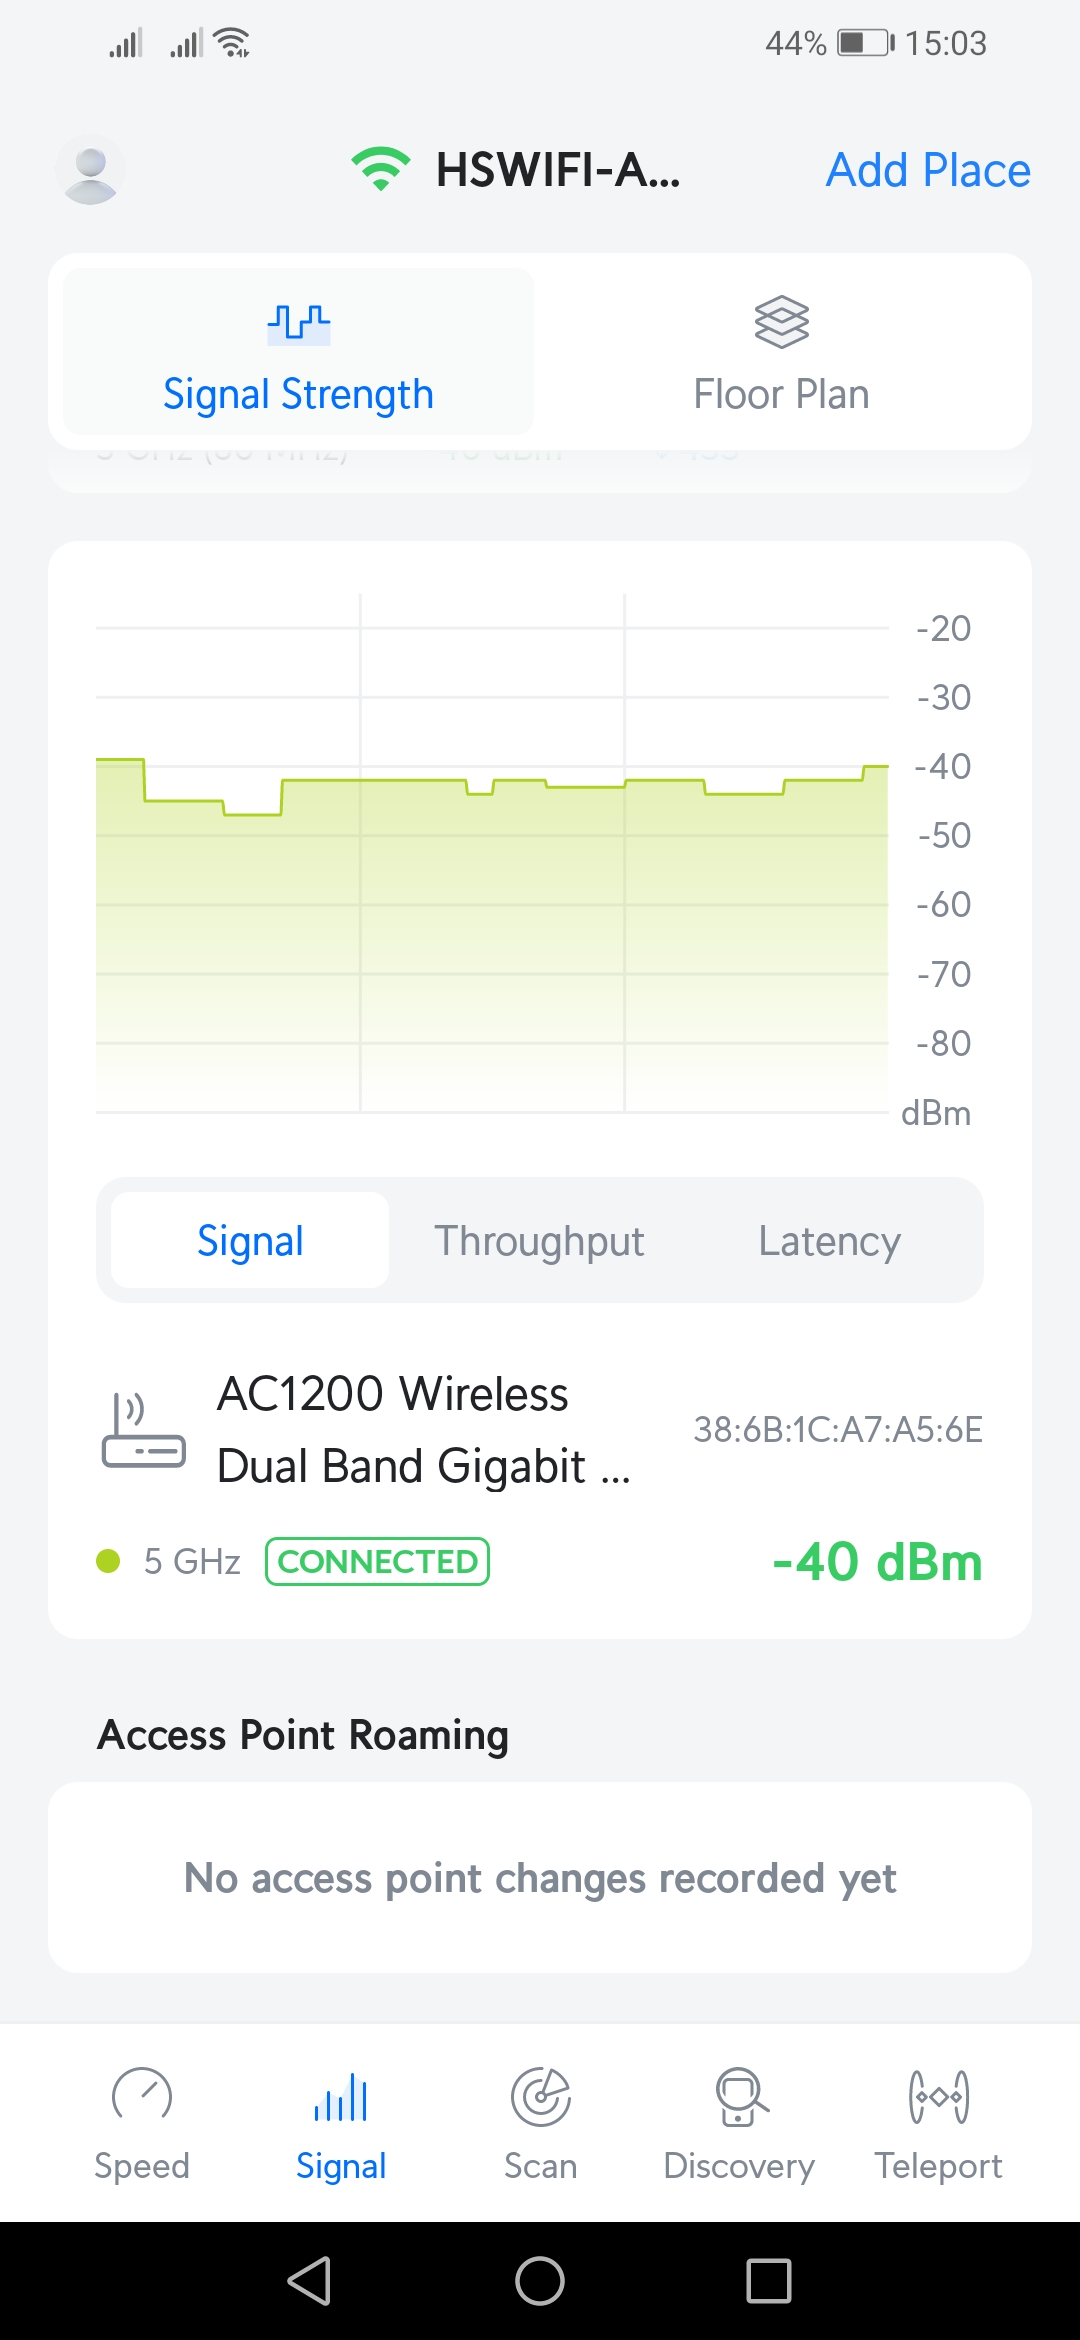Open the Speed test gauge icon

click(x=142, y=2095)
